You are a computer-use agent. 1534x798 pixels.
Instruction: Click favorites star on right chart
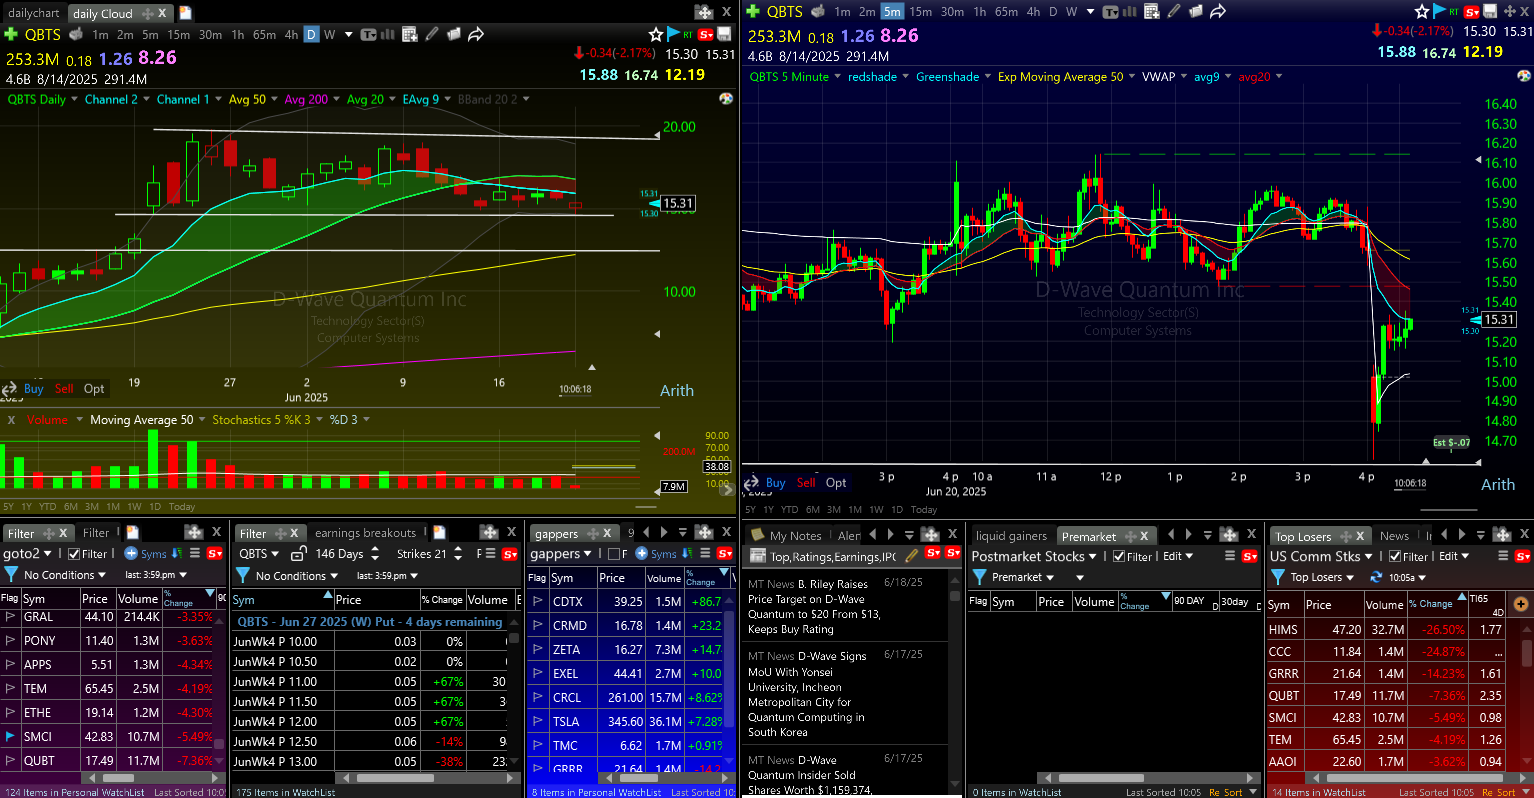coord(1422,11)
